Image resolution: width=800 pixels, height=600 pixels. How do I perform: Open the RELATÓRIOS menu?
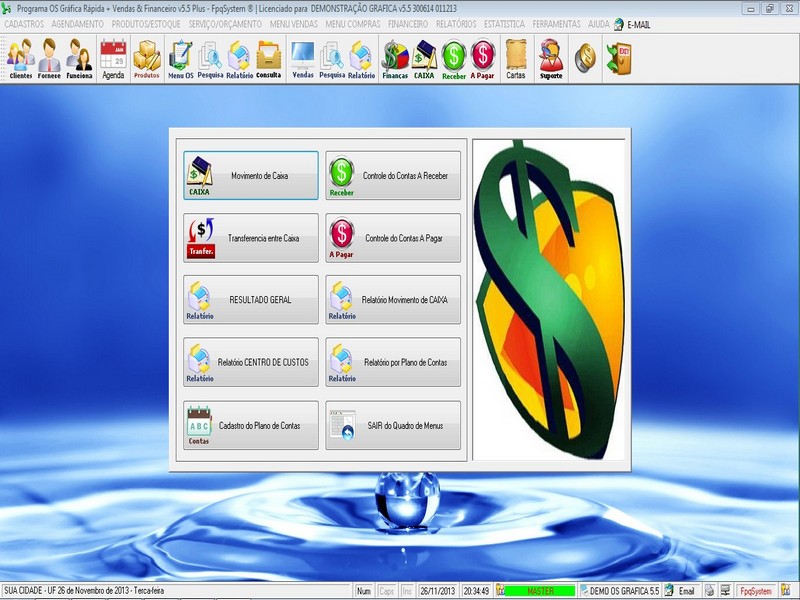(x=456, y=24)
